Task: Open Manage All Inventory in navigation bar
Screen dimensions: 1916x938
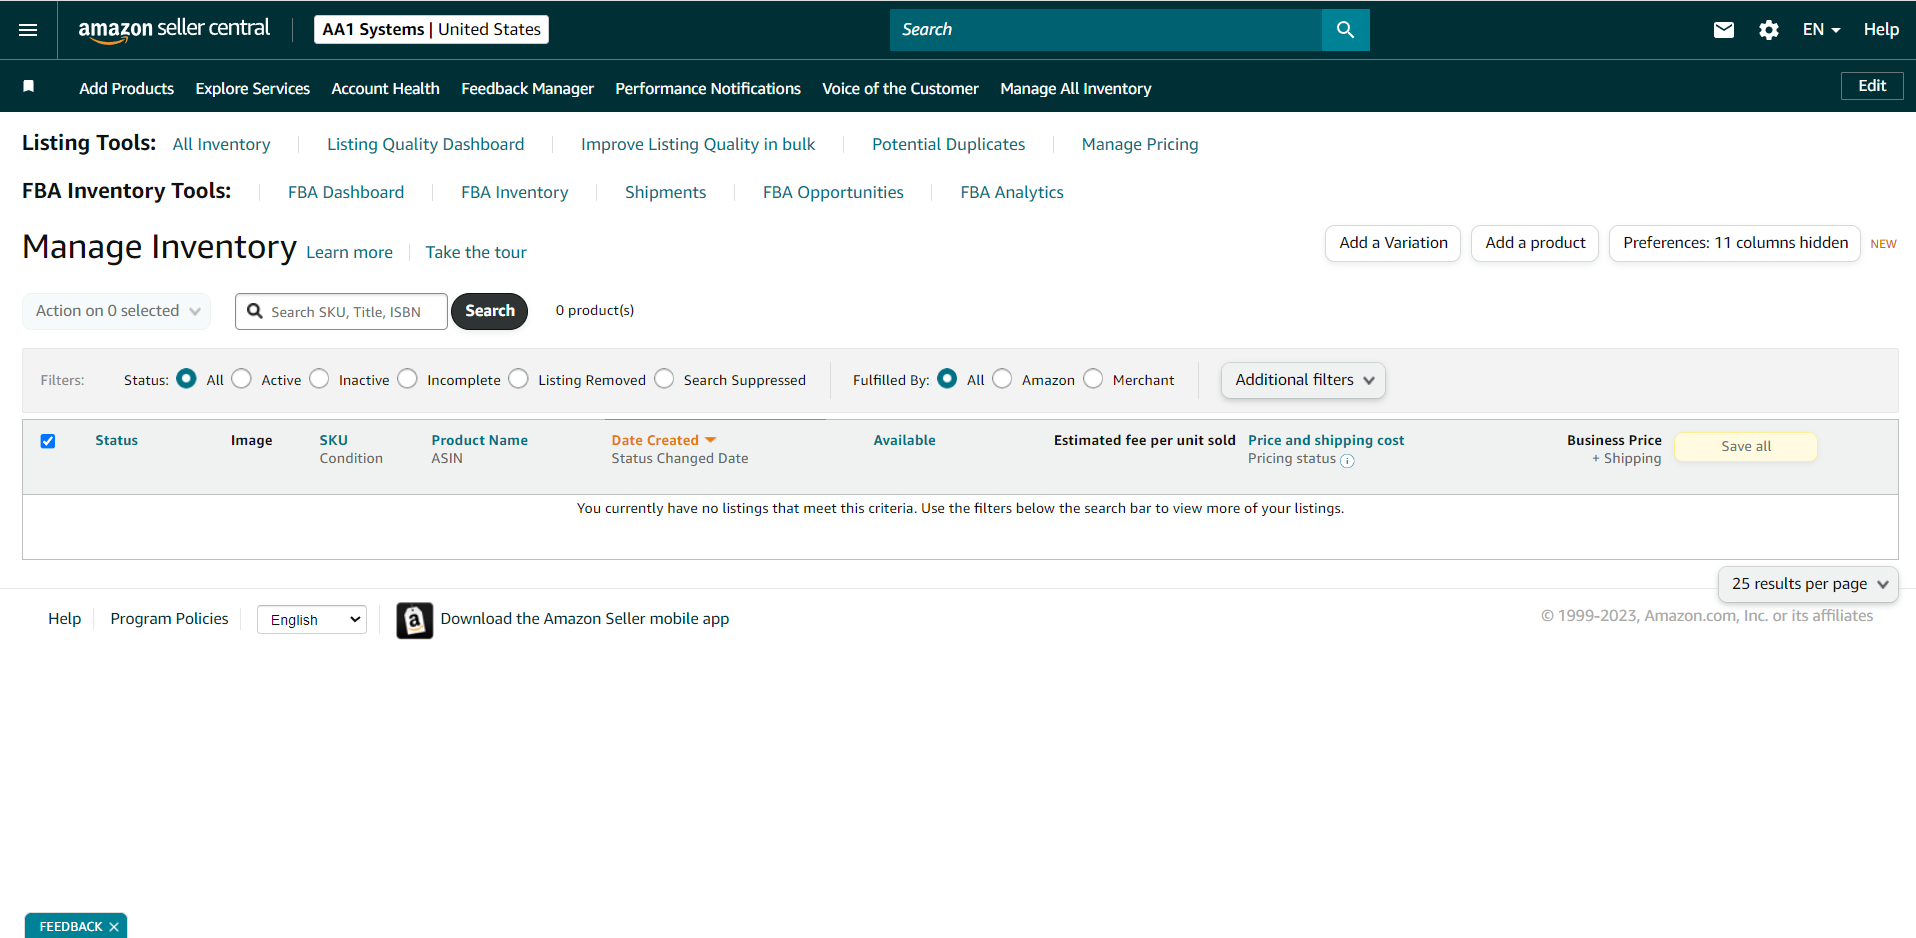Action: click(1076, 88)
